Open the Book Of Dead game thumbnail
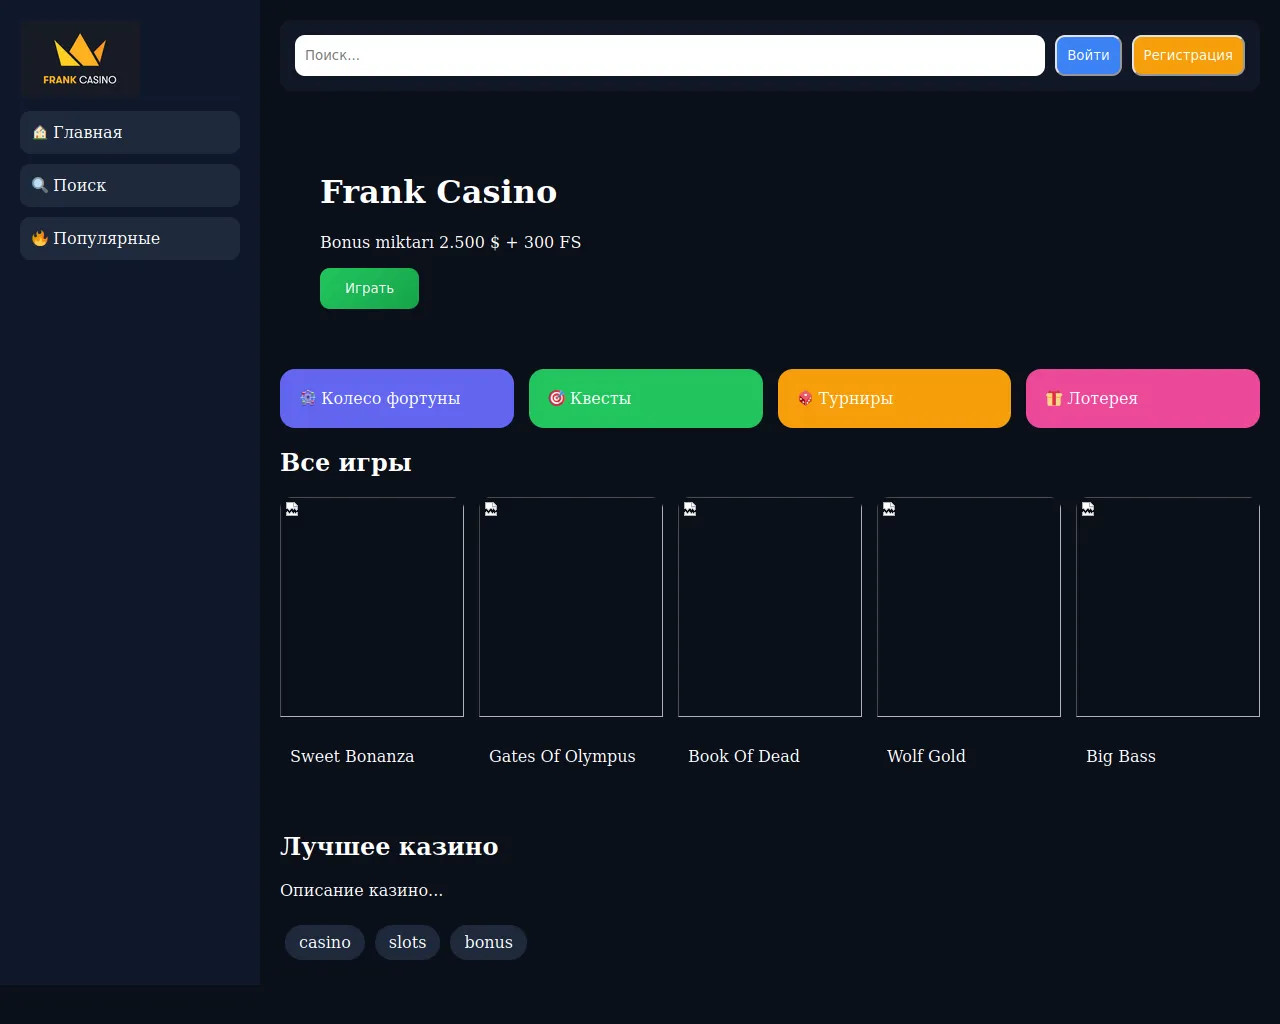Viewport: 1280px width, 1024px height. 770,607
